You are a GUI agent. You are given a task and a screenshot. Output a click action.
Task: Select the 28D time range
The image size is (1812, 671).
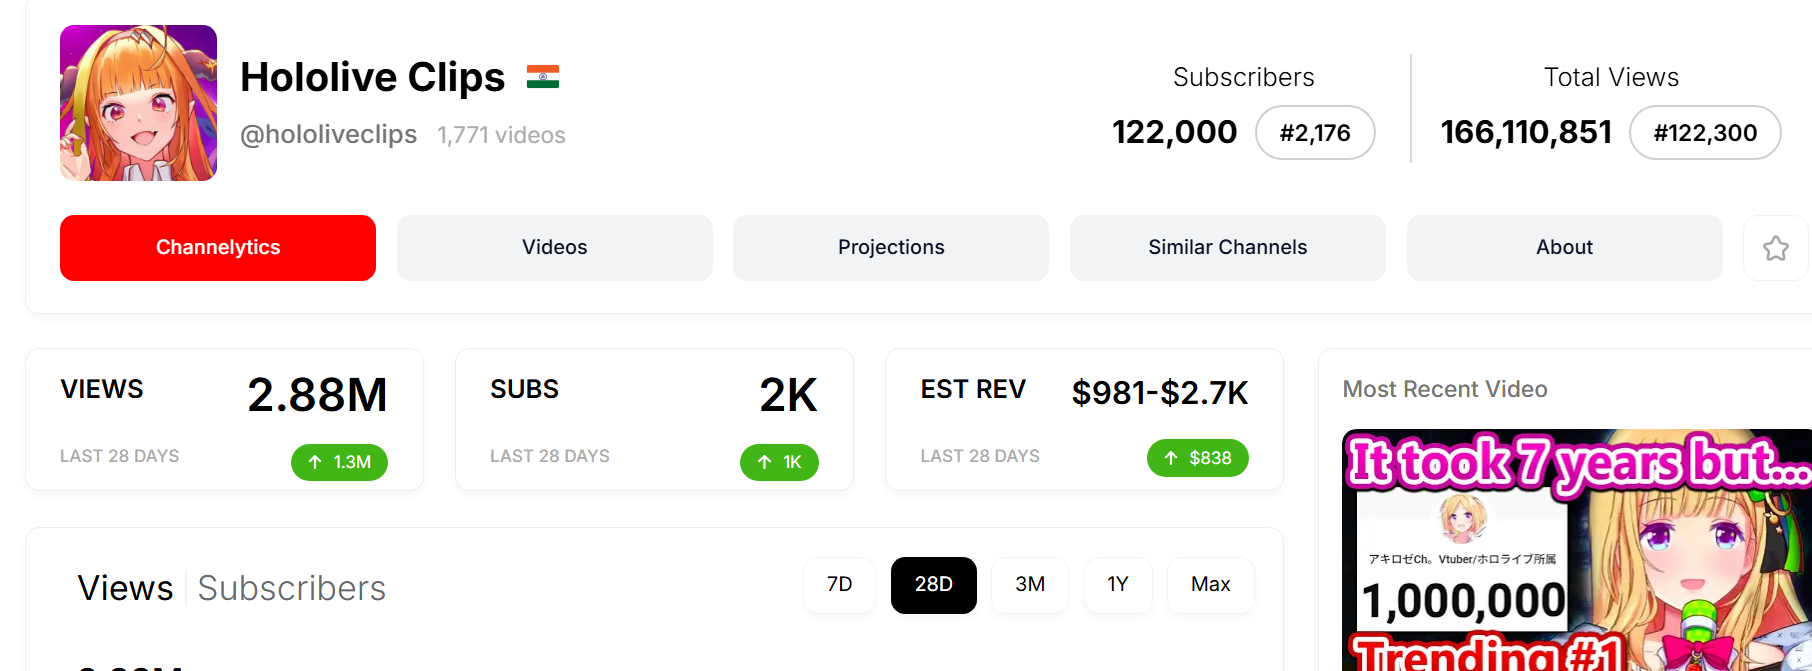(933, 585)
